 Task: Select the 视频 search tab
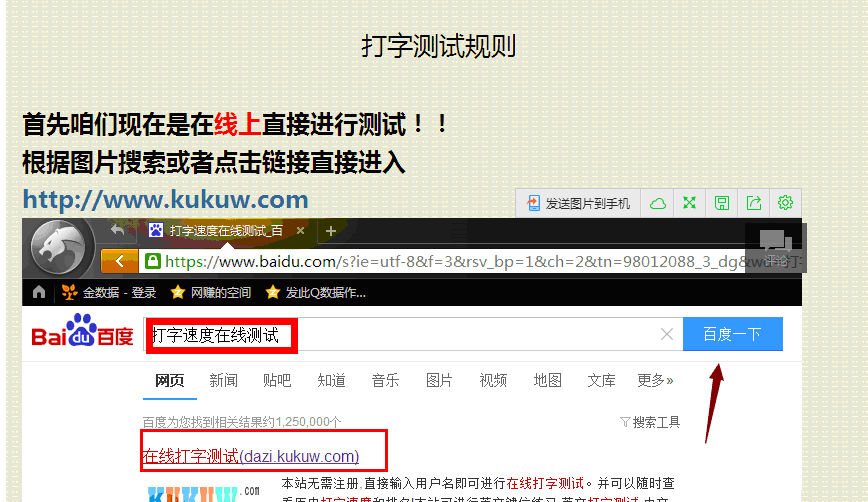coord(493,381)
